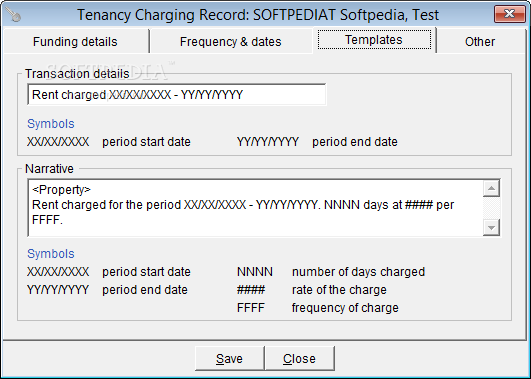The width and height of the screenshot is (531, 379).
Task: Click the Narrative scrollbar track
Action: (491, 208)
